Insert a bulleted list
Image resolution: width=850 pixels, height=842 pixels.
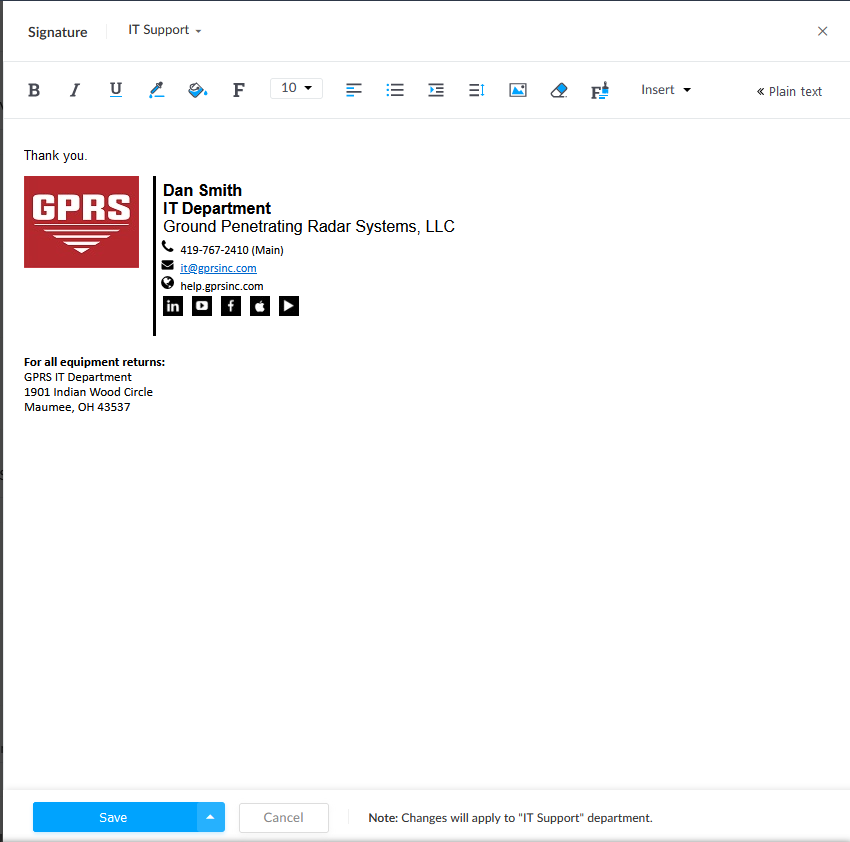click(x=395, y=90)
